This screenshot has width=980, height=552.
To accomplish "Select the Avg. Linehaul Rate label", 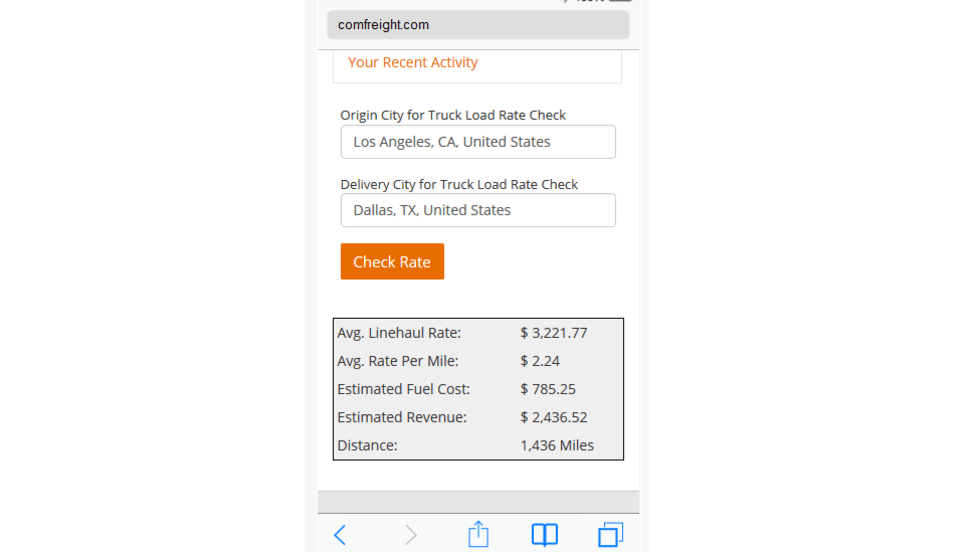I will pos(399,333).
